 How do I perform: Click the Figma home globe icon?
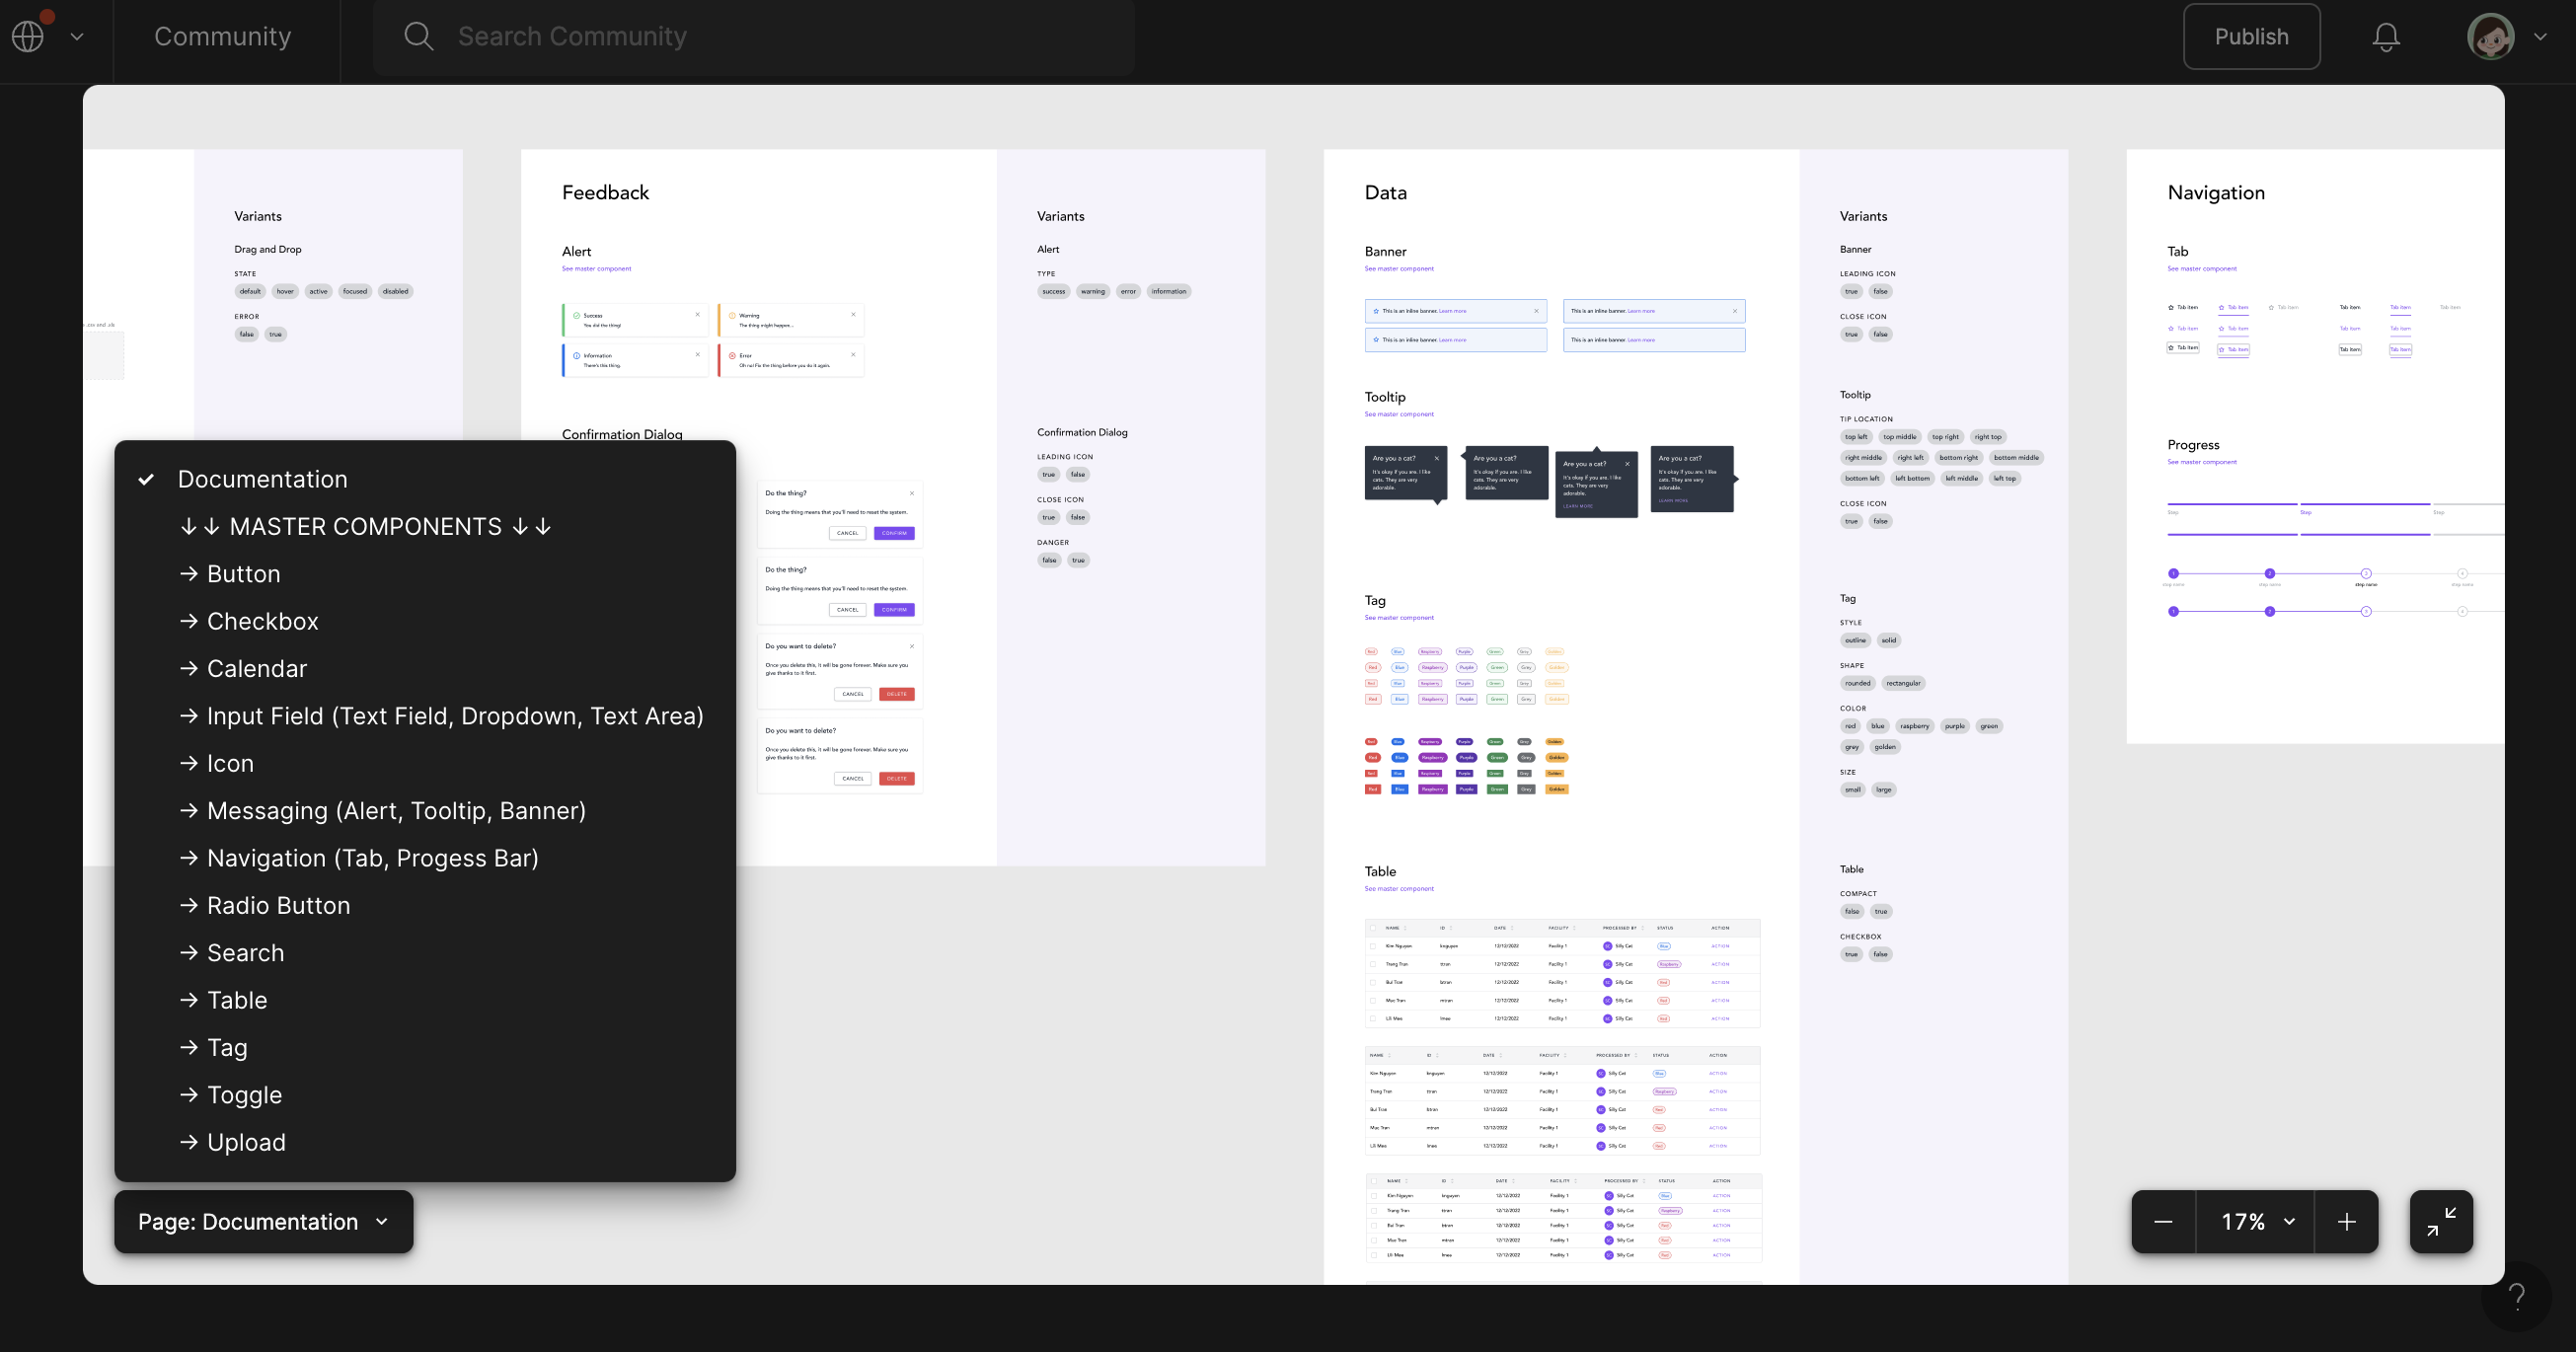[x=27, y=36]
